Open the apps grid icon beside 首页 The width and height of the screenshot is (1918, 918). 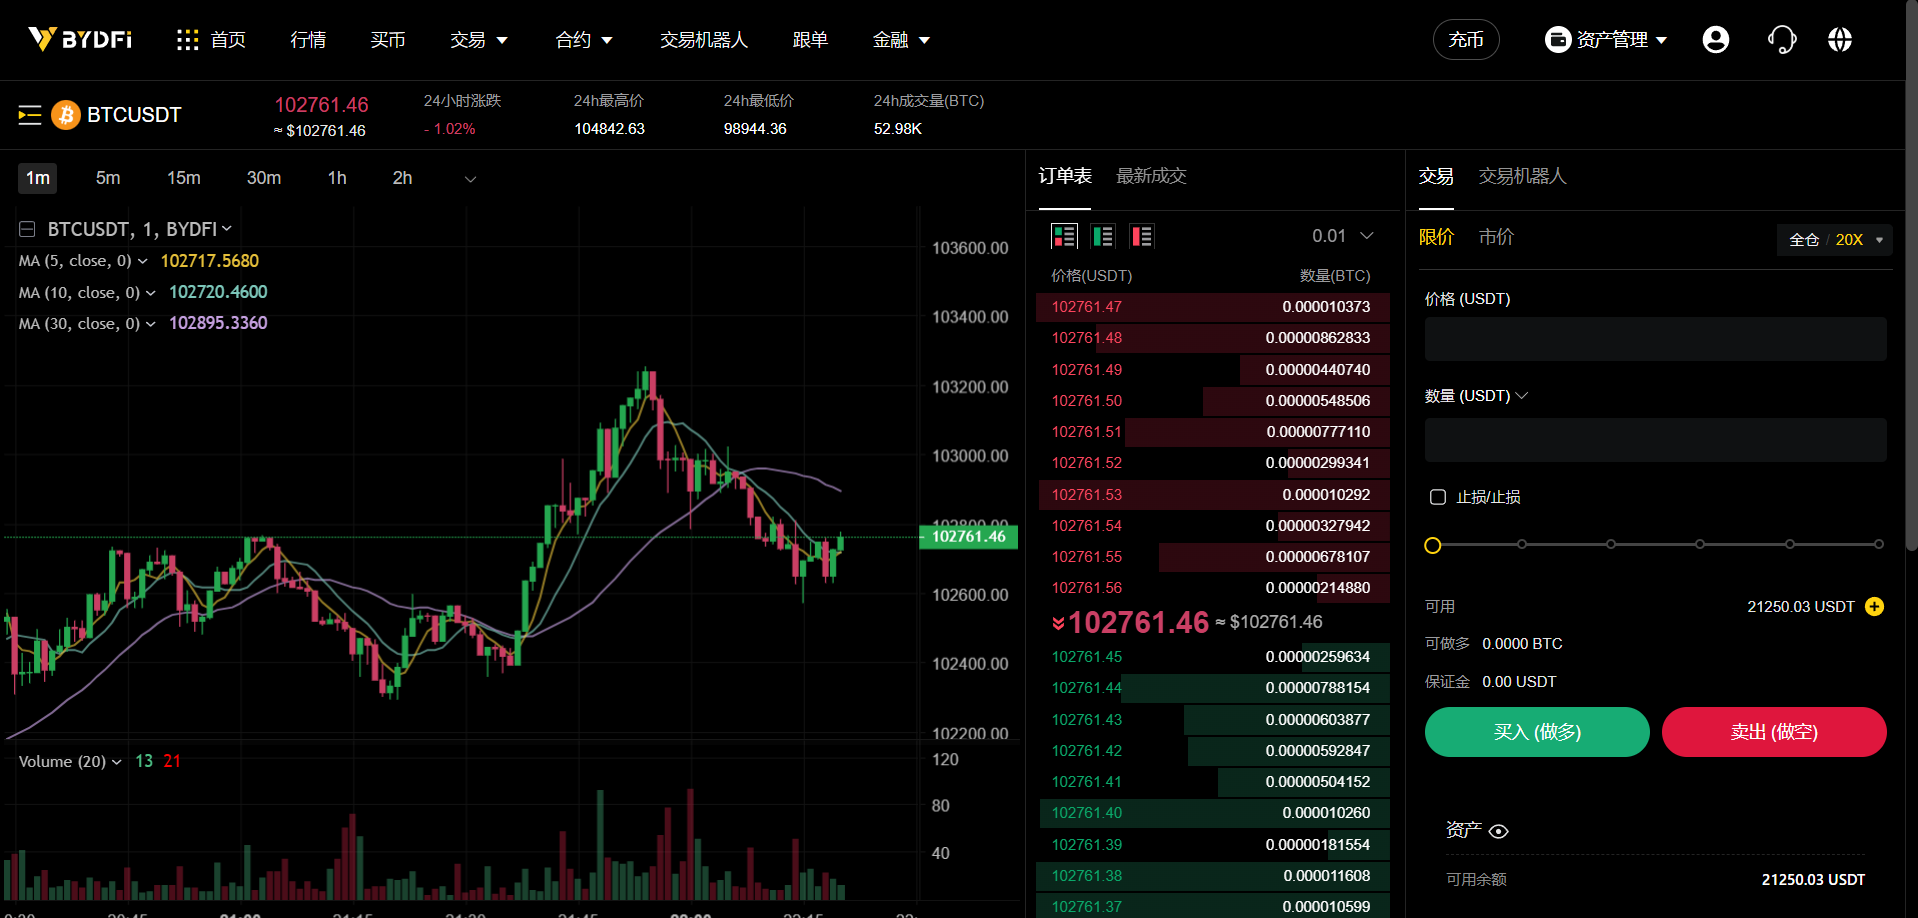pos(187,40)
